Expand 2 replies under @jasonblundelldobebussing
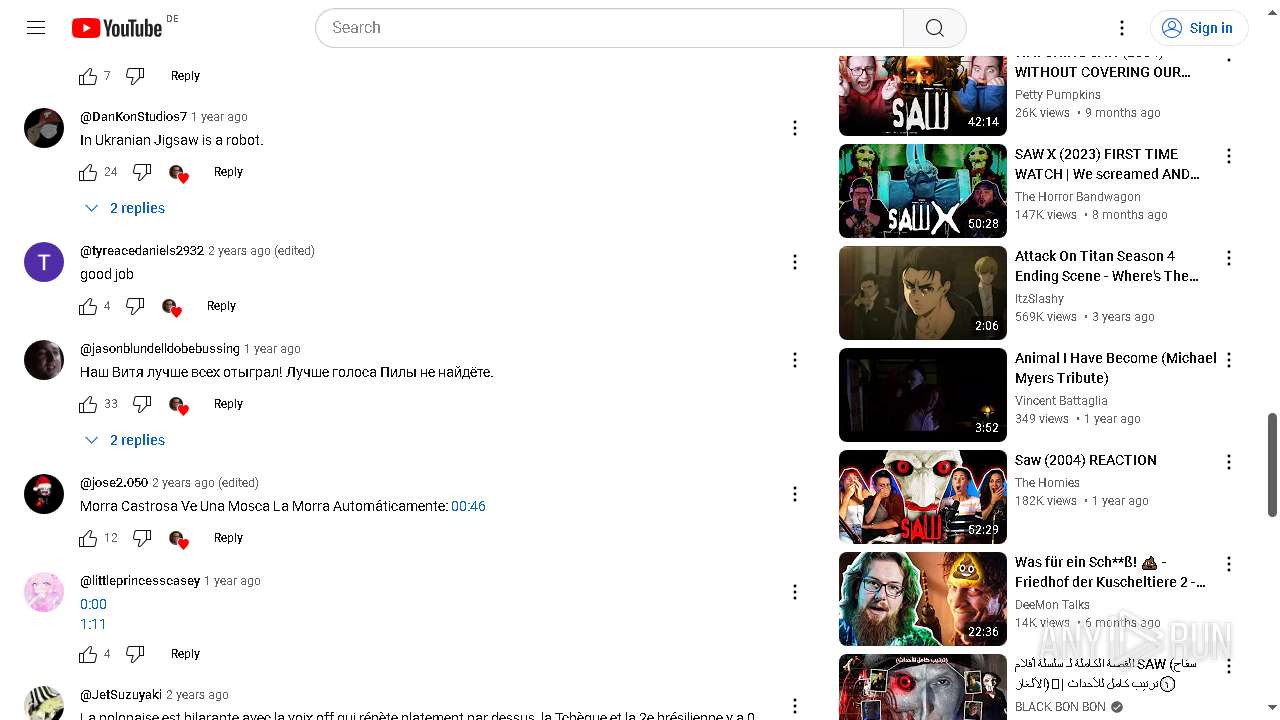The height and width of the screenshot is (720, 1280). tap(125, 440)
